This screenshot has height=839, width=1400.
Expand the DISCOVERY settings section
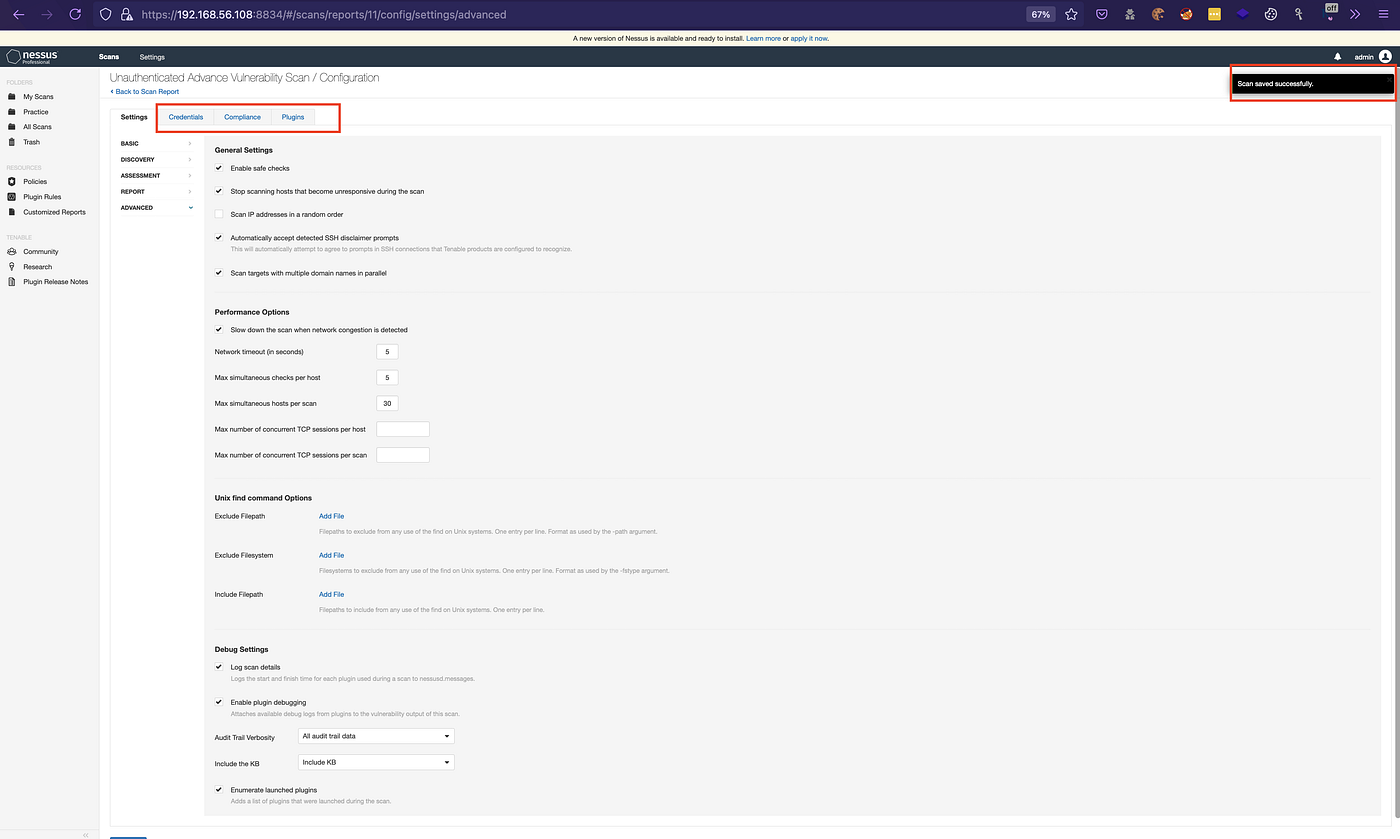click(x=156, y=160)
